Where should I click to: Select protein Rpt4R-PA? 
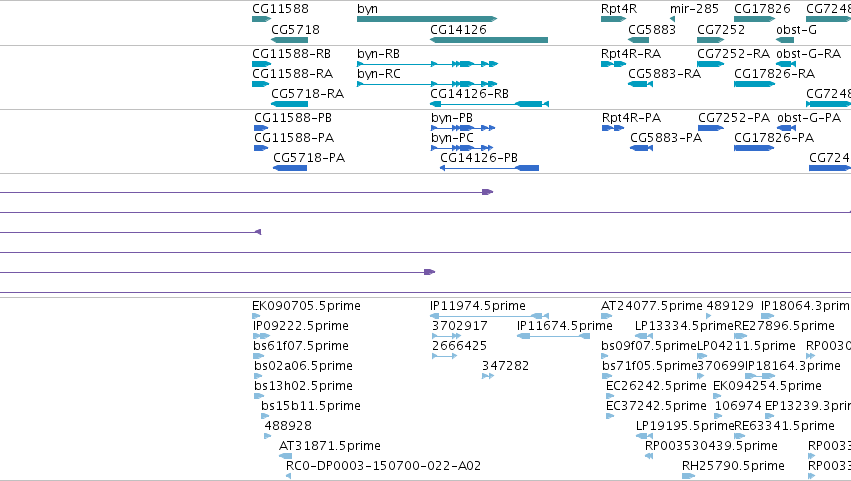pyautogui.click(x=631, y=118)
